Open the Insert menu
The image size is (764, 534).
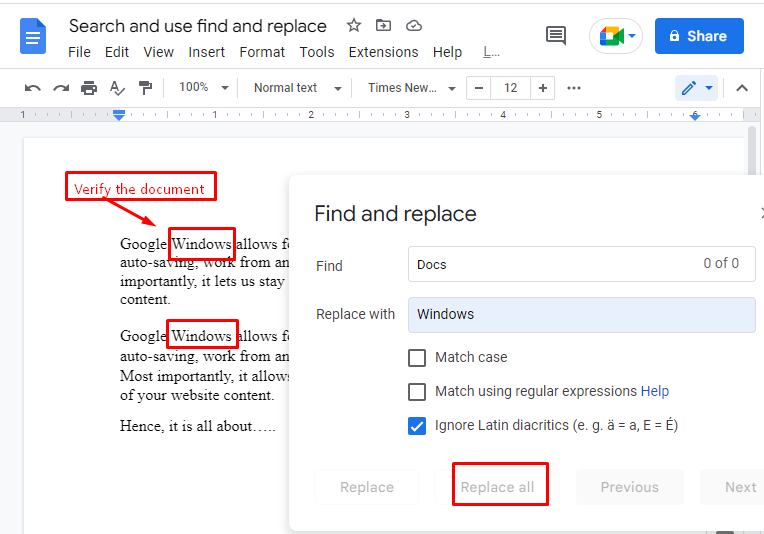(x=206, y=52)
